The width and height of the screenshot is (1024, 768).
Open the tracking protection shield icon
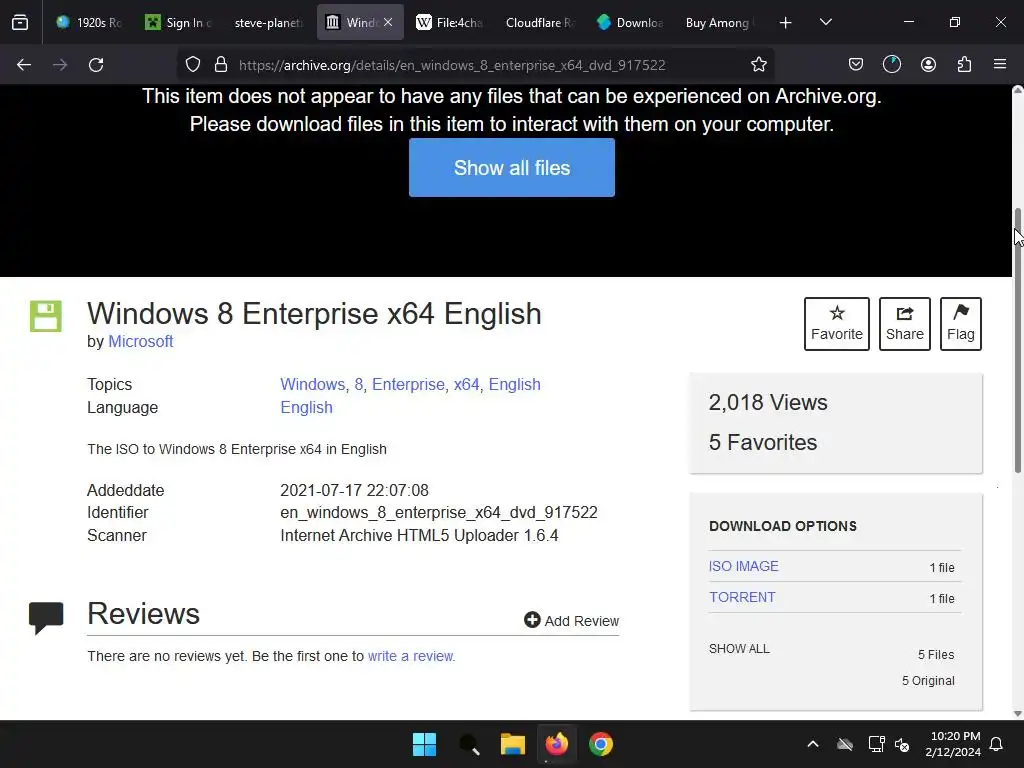pos(193,65)
